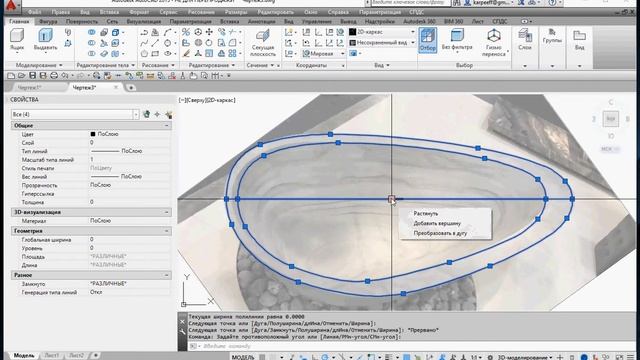Viewport: 640px width, 360px height.
Task: Expand the Редактирование тела panel
Action: coord(105,65)
